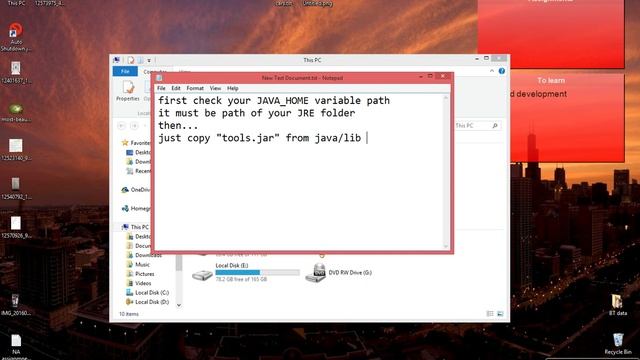Select the Favorites star in the navigation pane
Viewport: 640px width, 360px height.
[125, 143]
